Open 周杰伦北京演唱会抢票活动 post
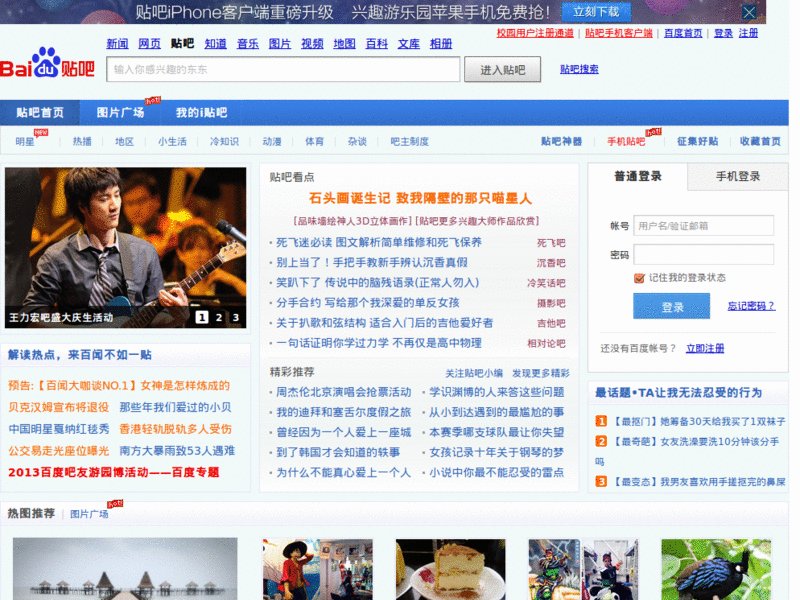This screenshot has width=800, height=600. [343, 392]
